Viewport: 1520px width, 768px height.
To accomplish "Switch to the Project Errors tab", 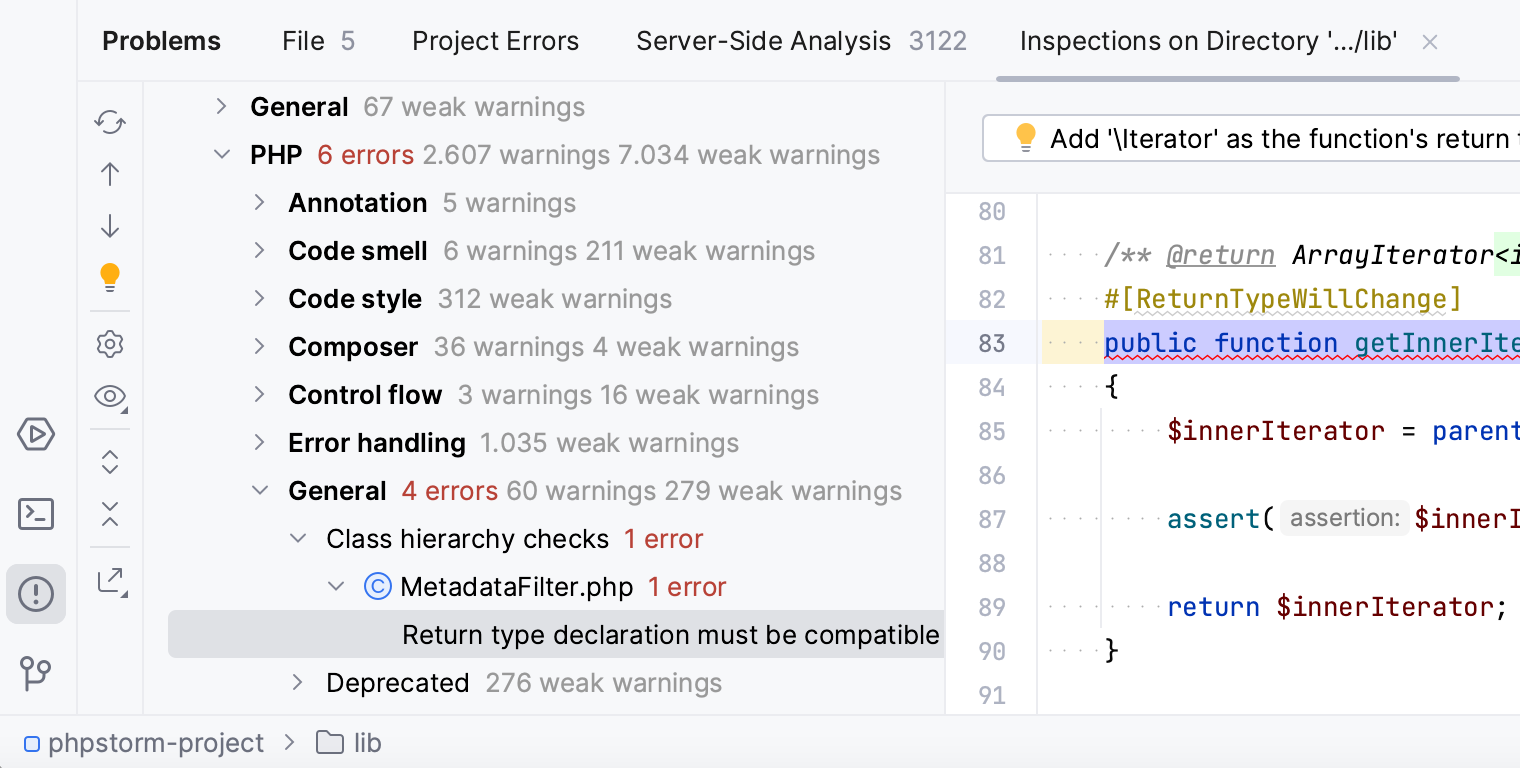I will coord(495,41).
